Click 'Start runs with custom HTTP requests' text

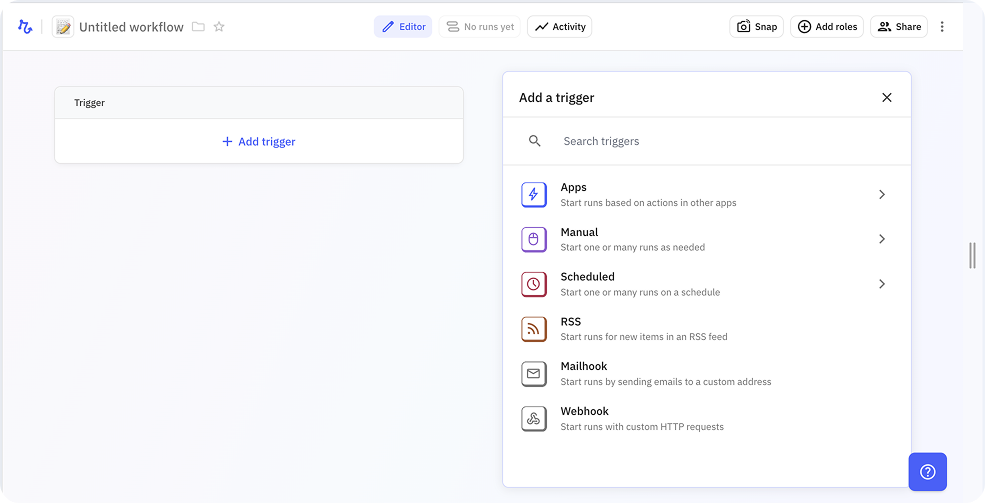(642, 427)
